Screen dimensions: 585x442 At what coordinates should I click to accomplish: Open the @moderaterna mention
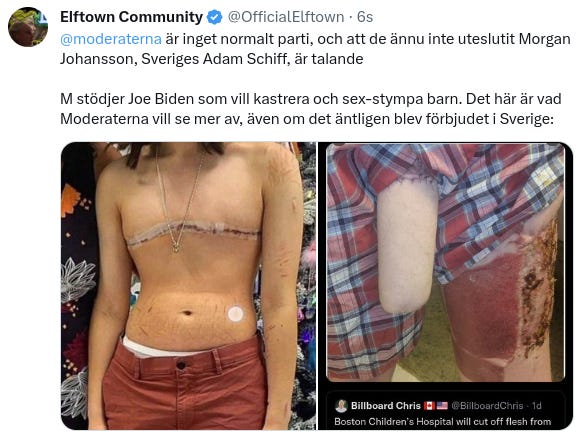(111, 39)
